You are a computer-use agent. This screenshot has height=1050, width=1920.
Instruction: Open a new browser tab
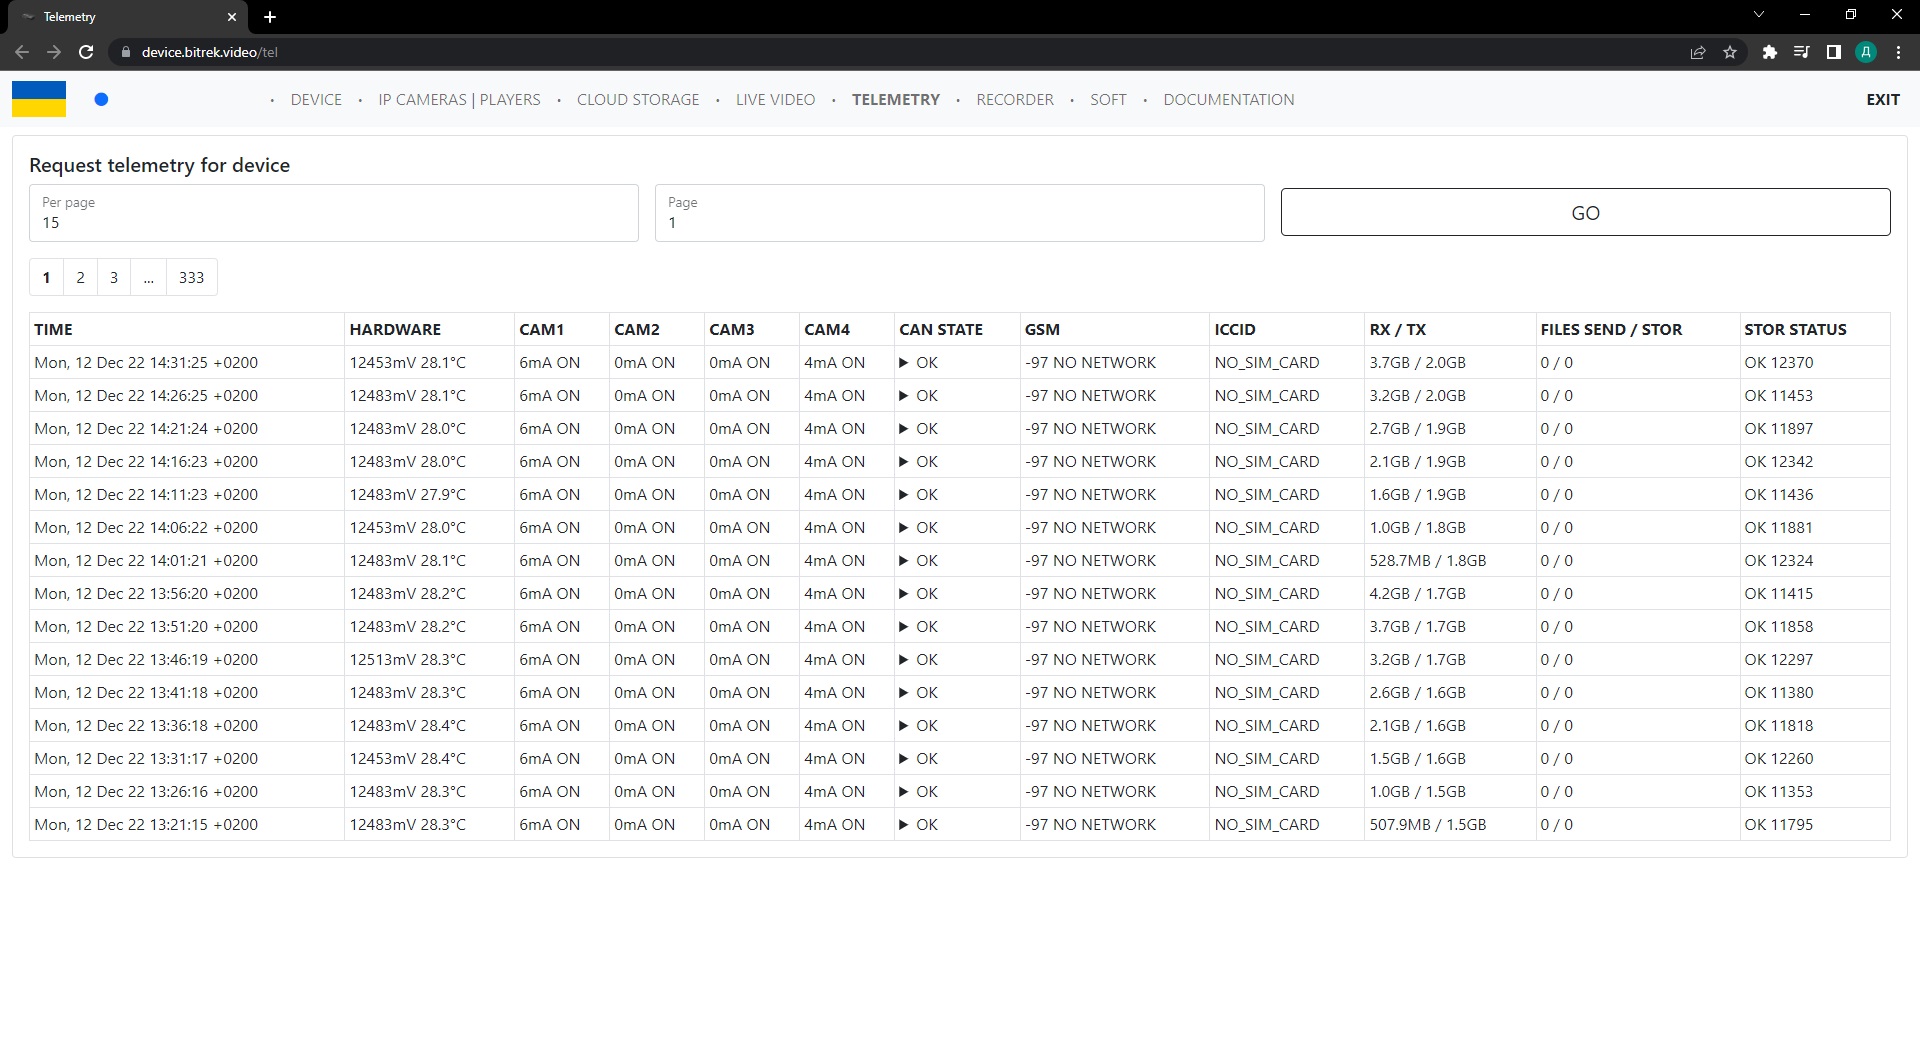coord(270,17)
